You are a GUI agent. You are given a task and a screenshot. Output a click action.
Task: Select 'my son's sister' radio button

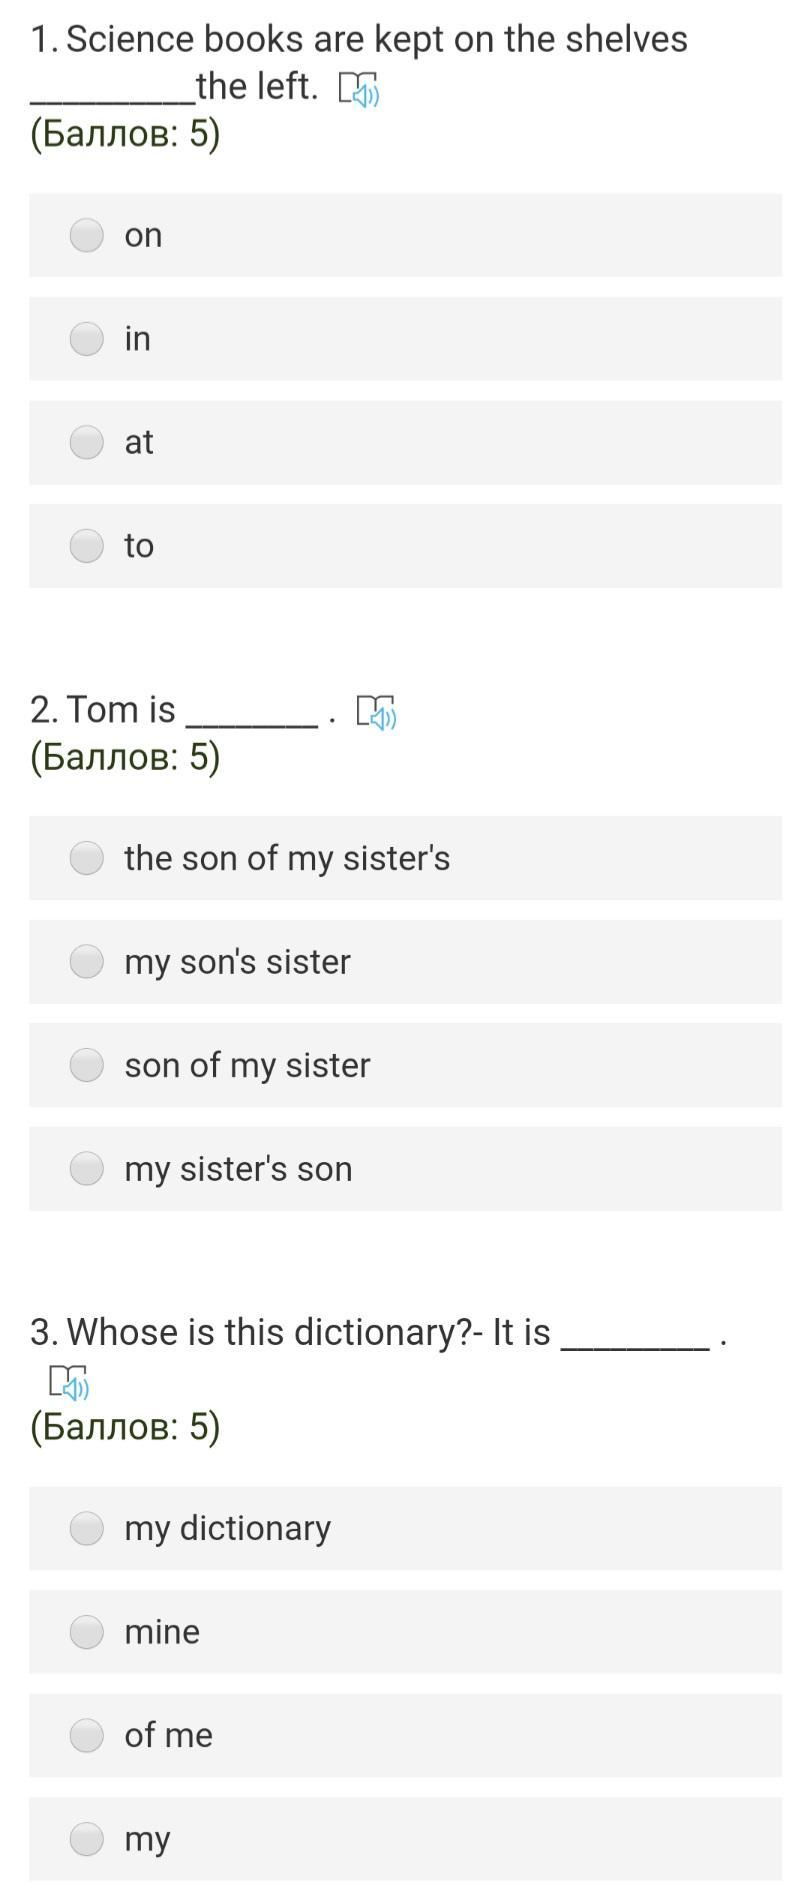87,962
